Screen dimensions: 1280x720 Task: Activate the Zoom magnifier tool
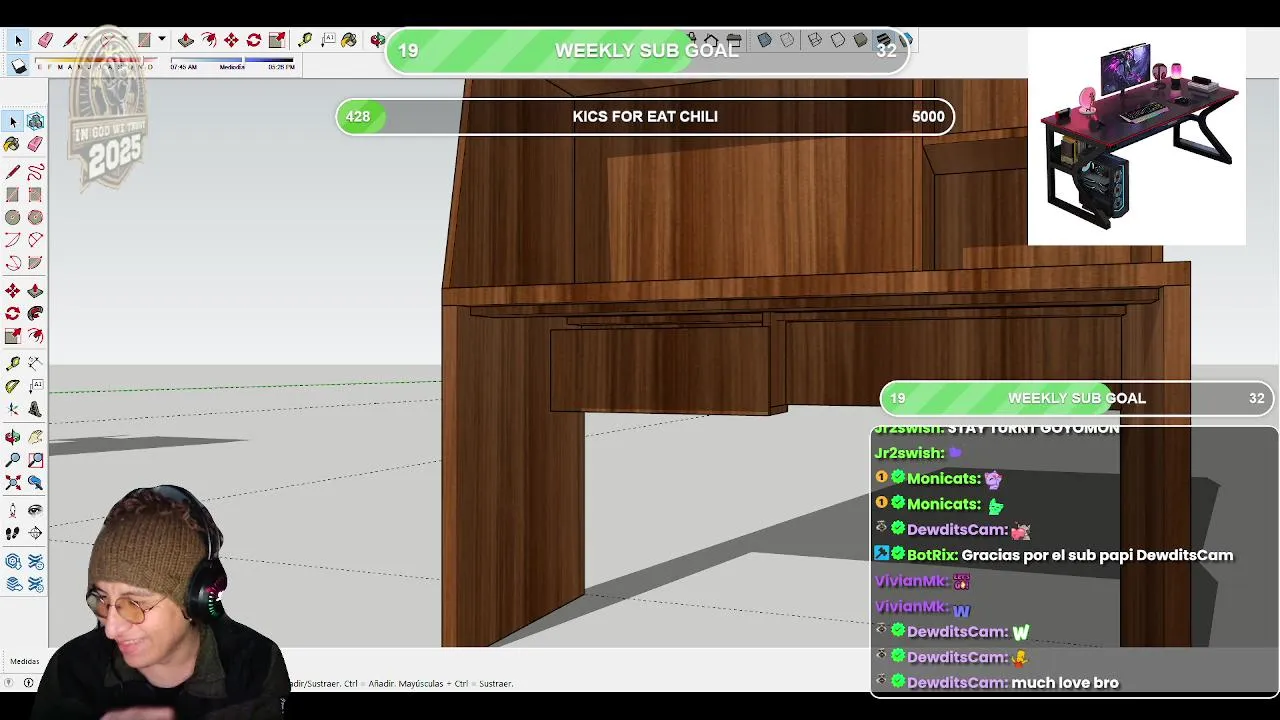[x=13, y=460]
